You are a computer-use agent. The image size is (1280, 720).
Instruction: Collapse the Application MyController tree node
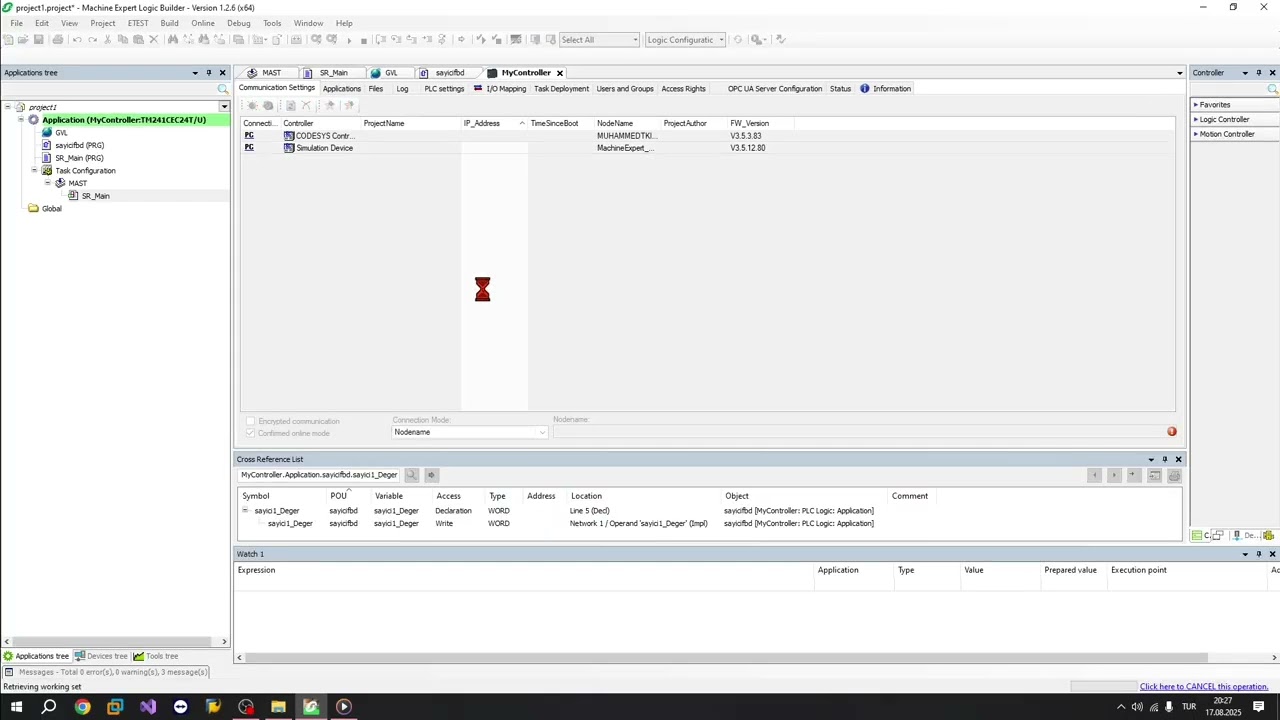coord(21,120)
